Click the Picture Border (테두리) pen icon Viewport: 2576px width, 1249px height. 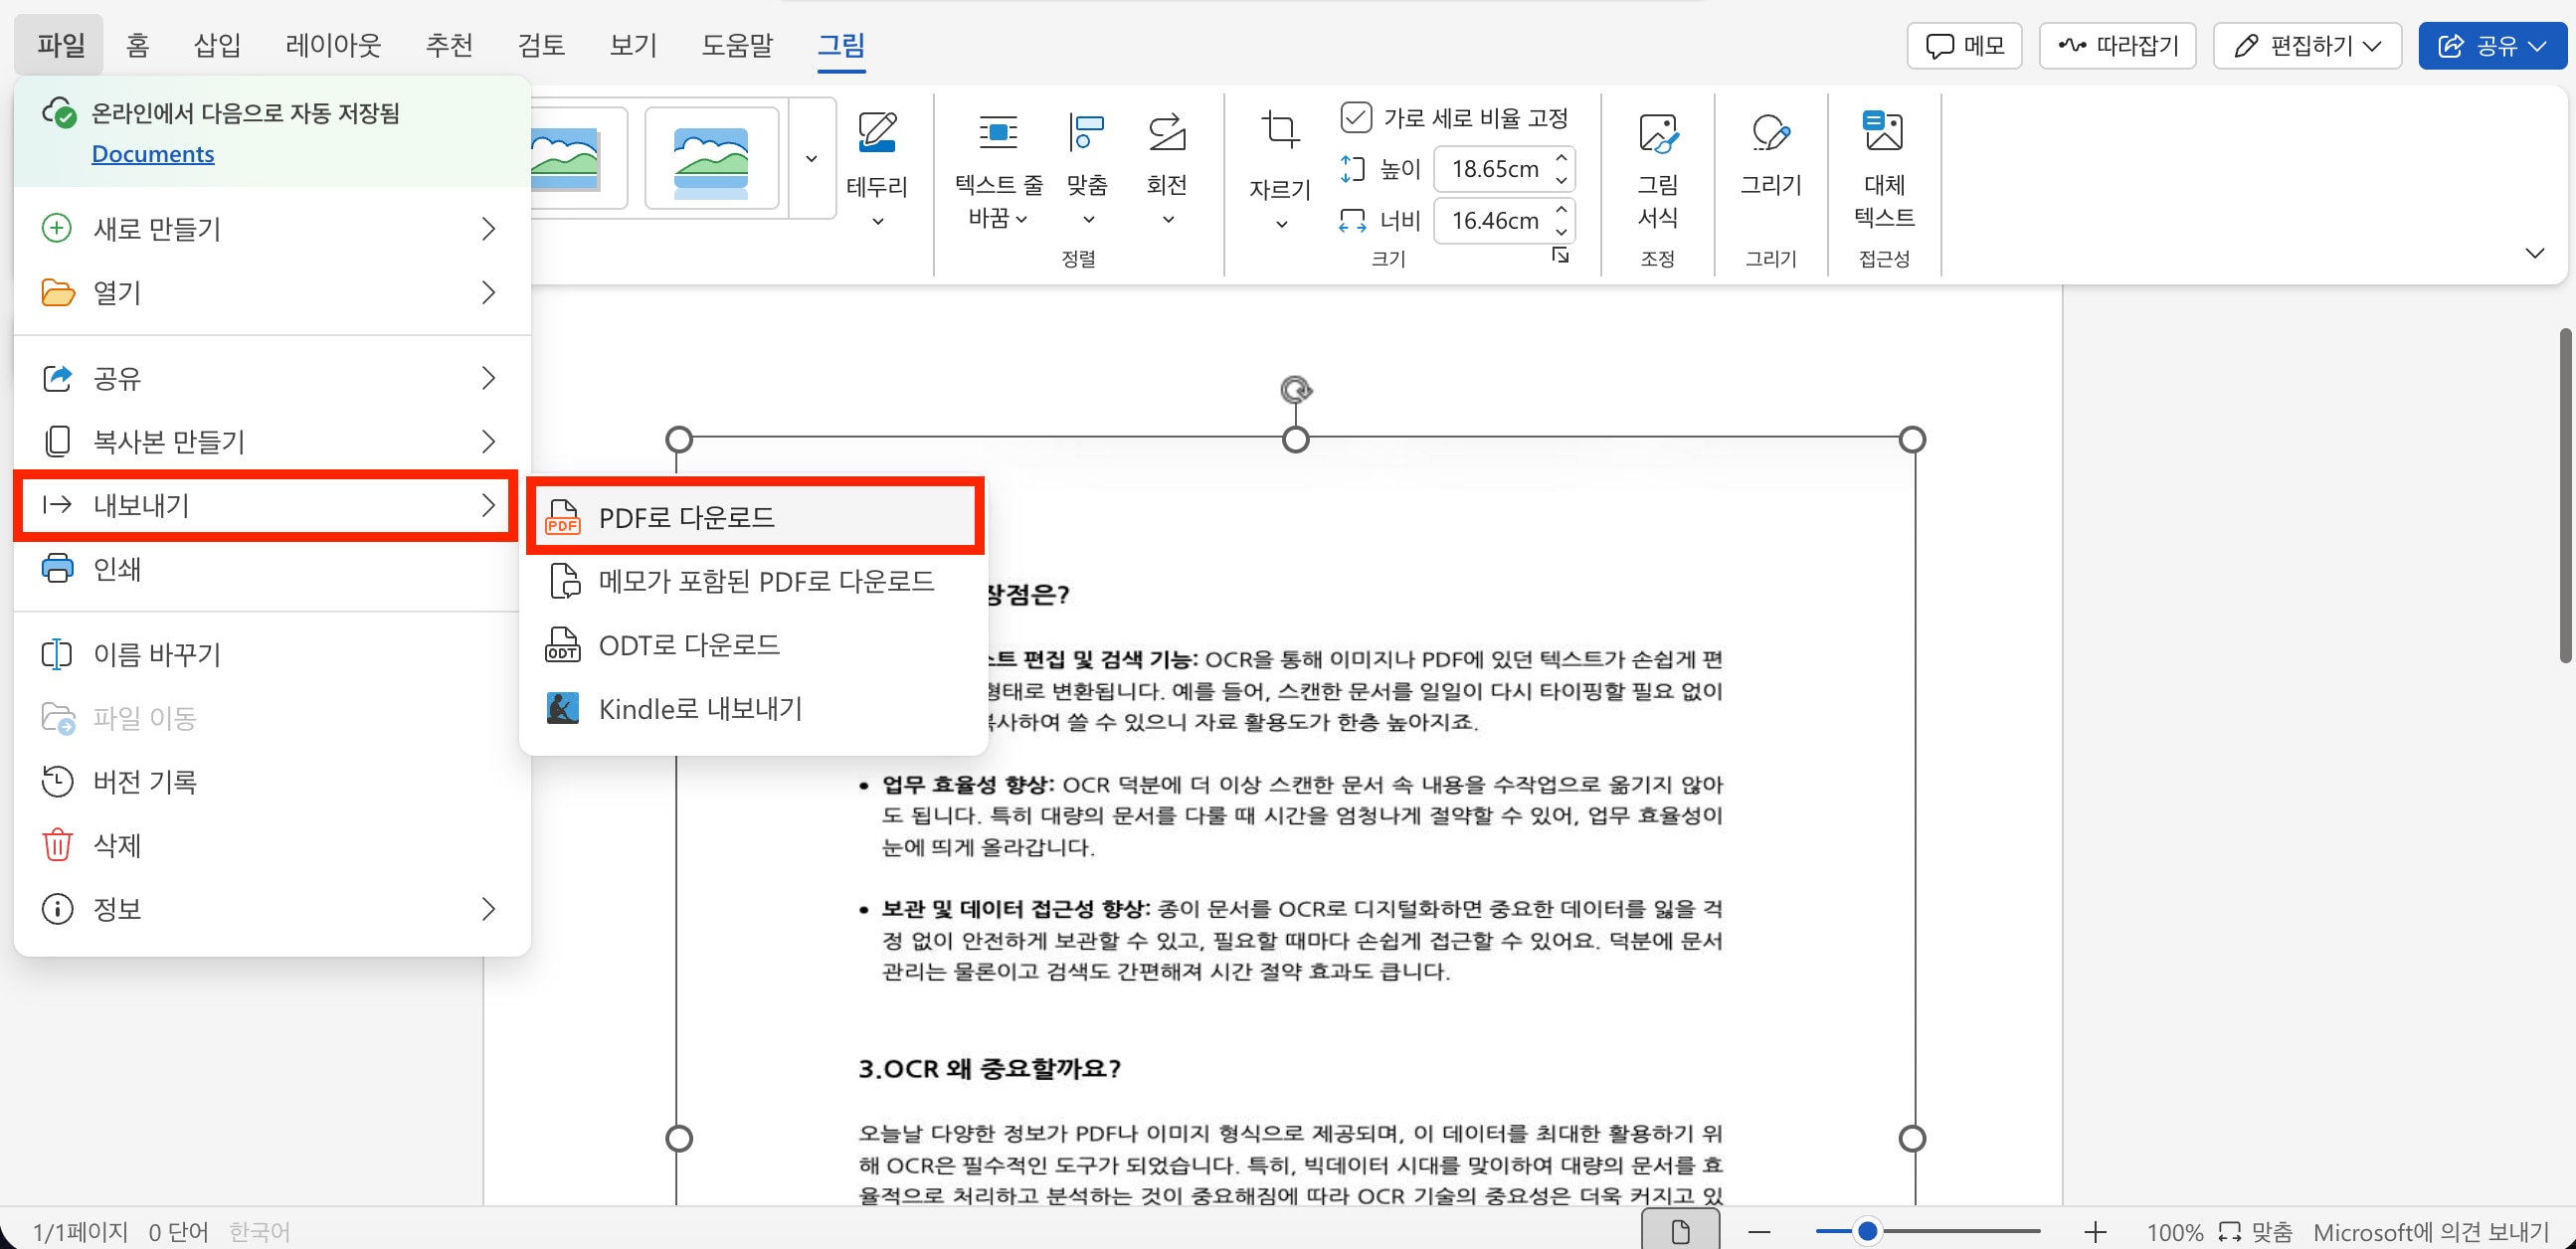877,134
